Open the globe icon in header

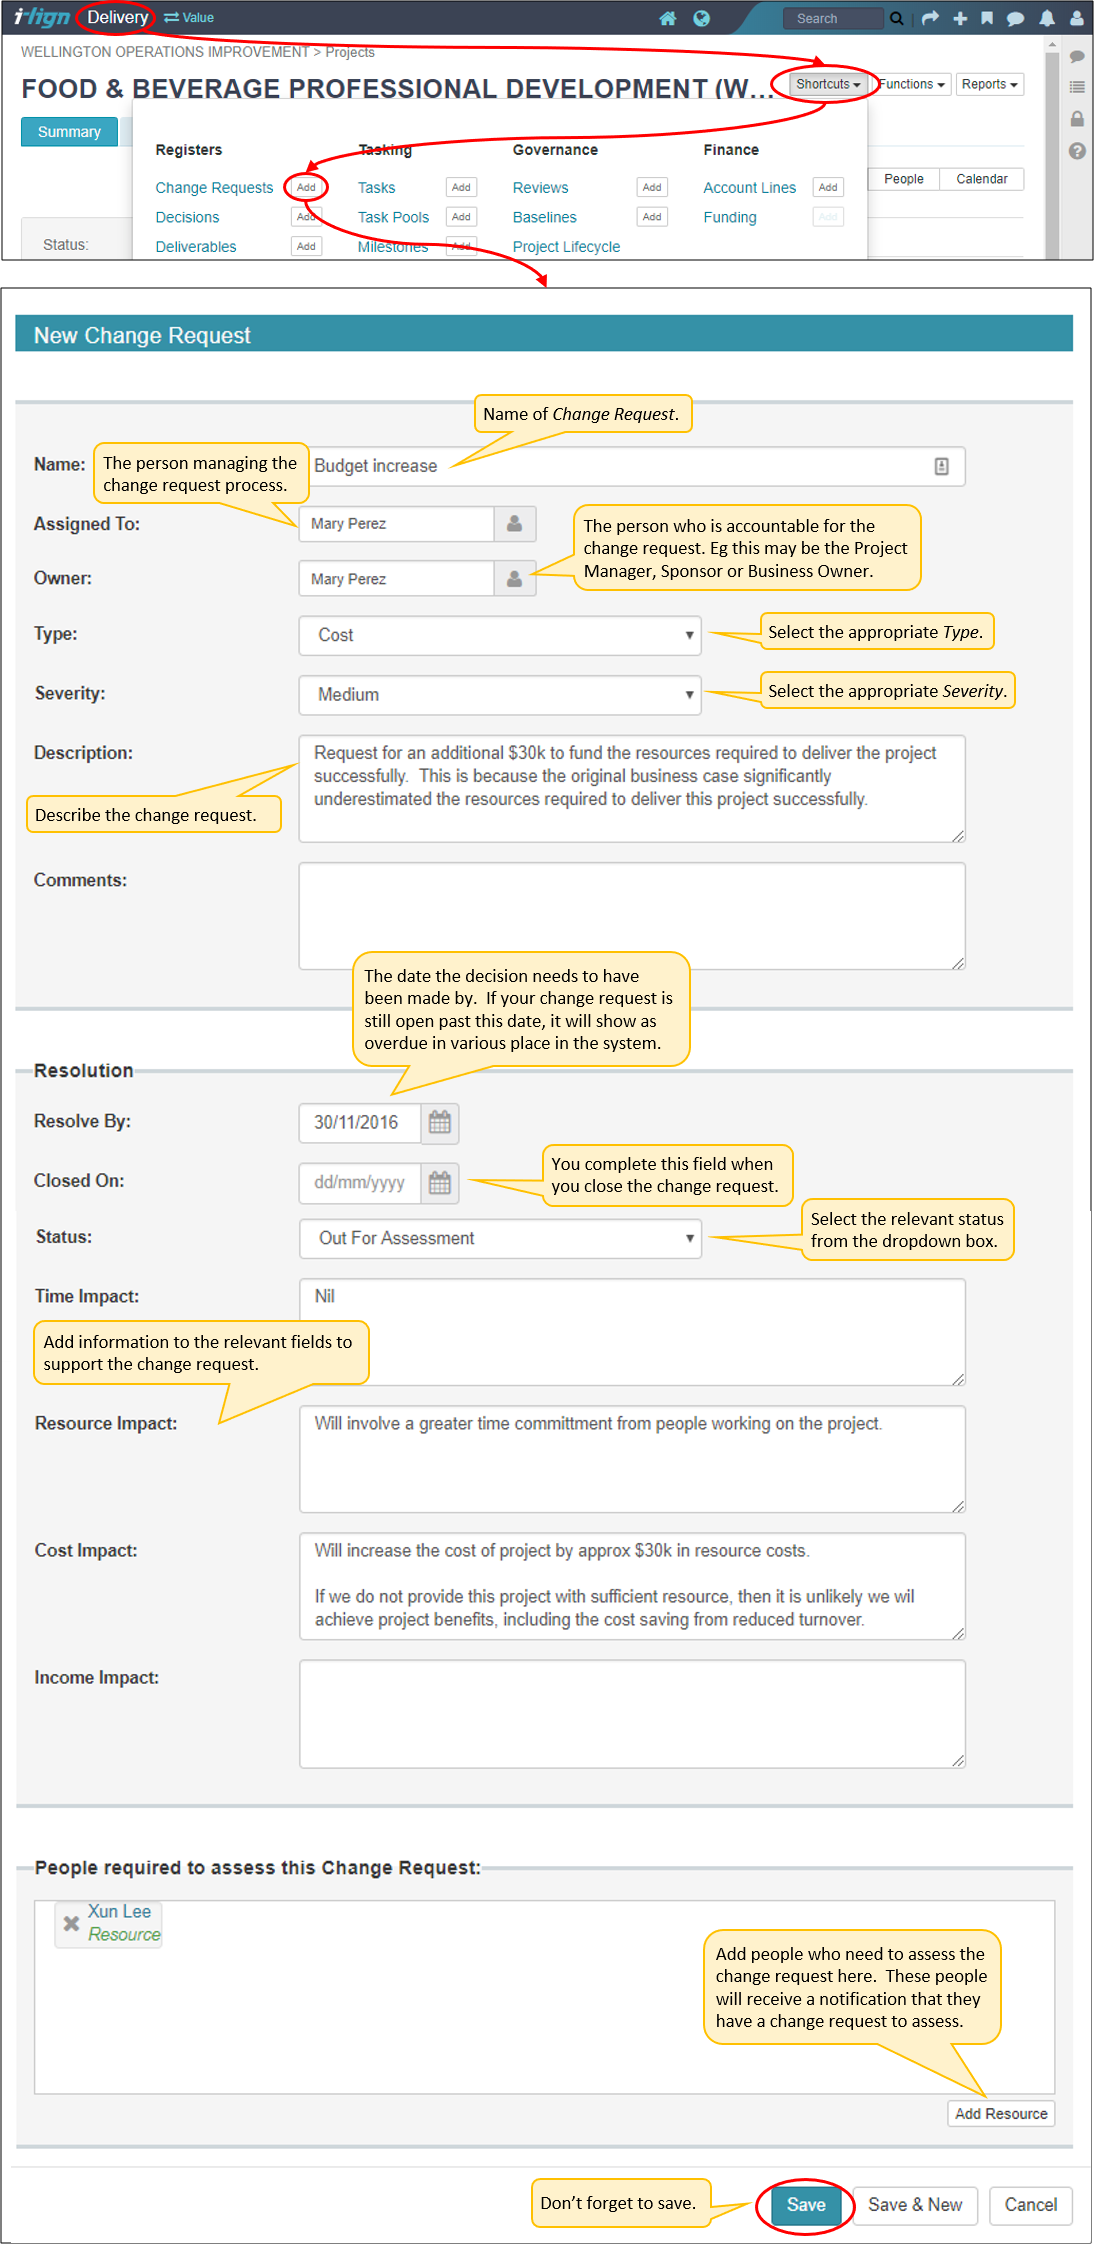pyautogui.click(x=701, y=18)
